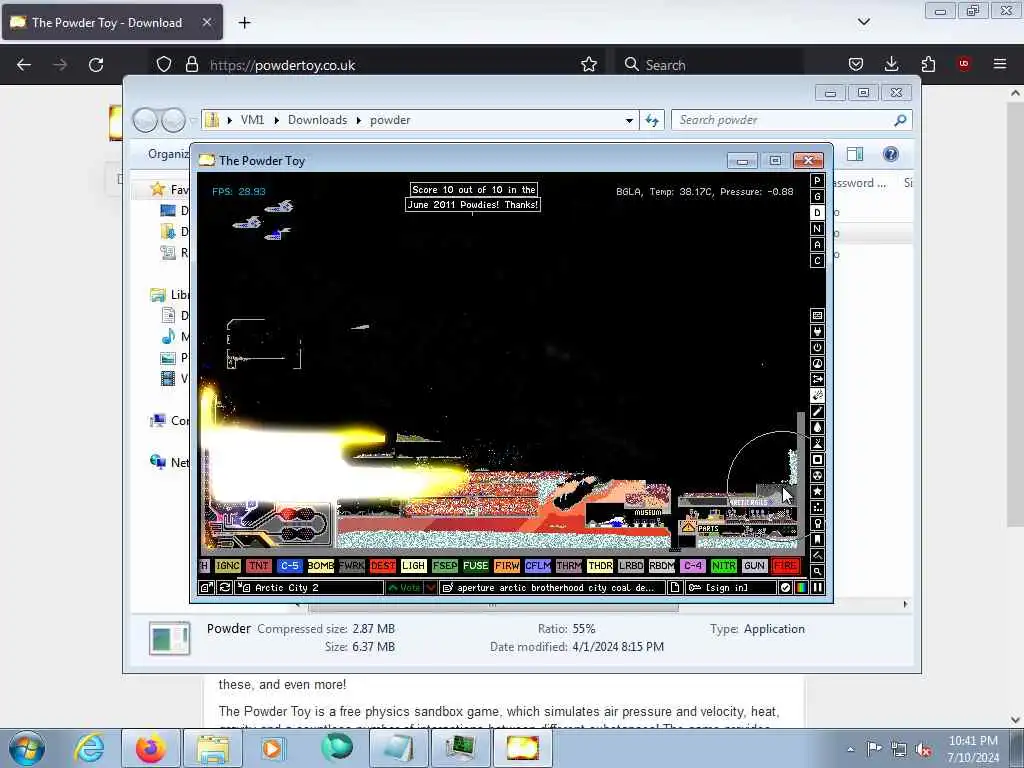Toggle Newtonian gravity N option
The width and height of the screenshot is (1024, 768).
pyautogui.click(x=817, y=229)
